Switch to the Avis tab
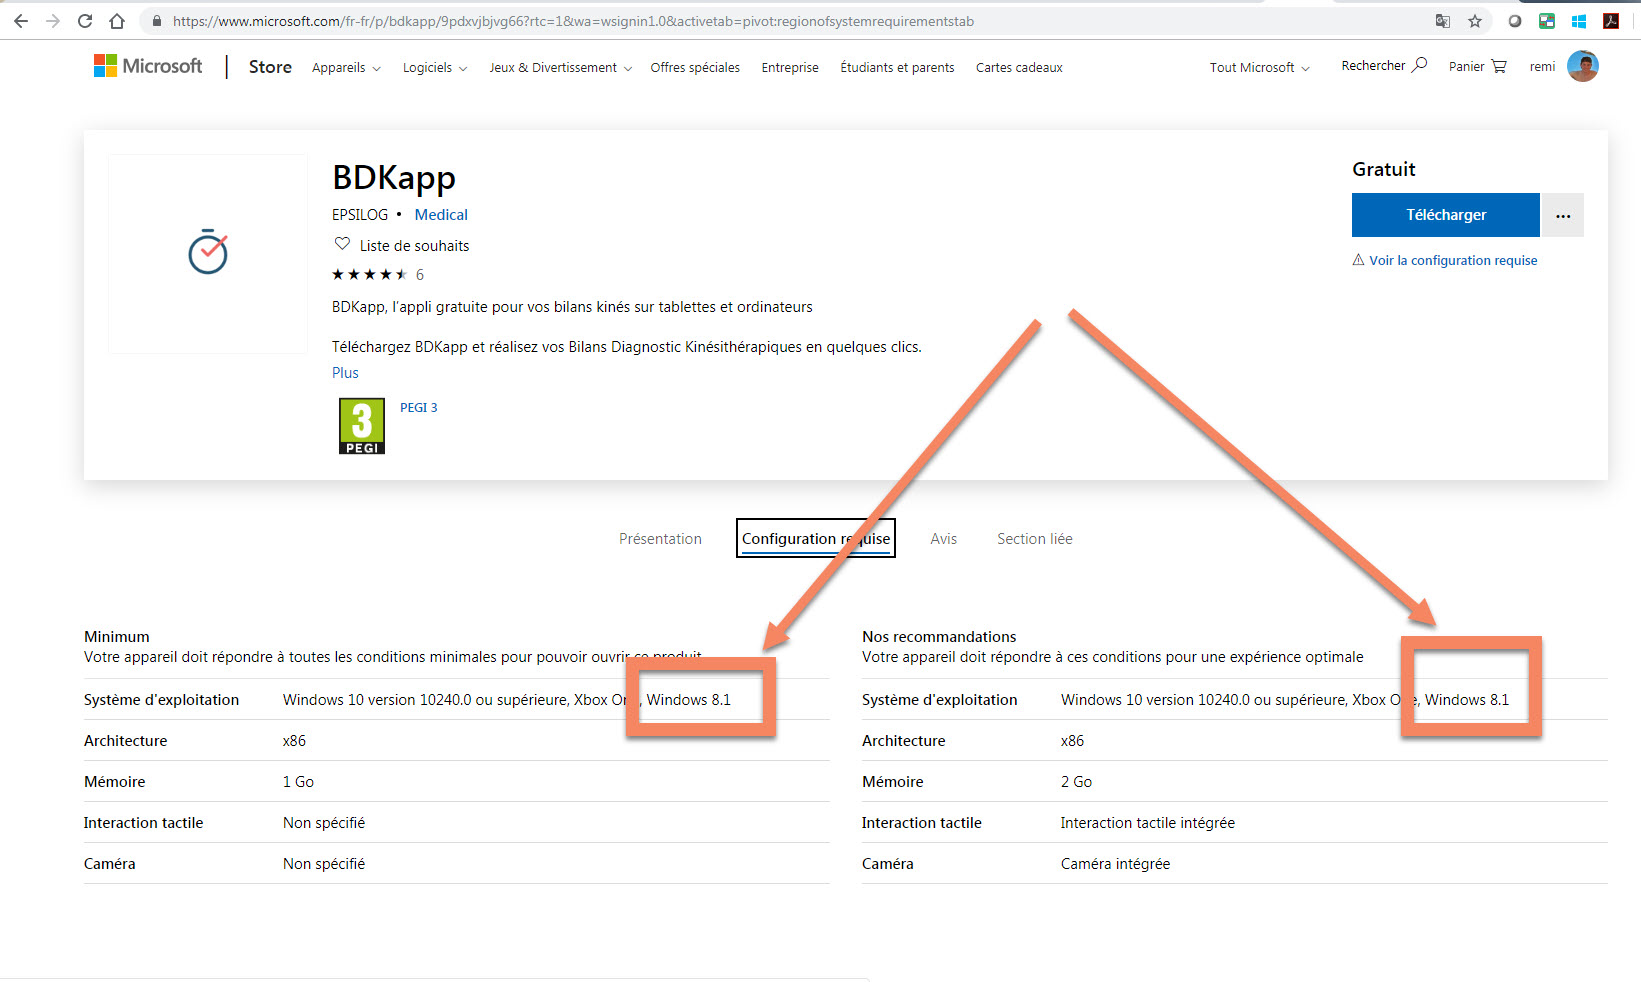Image resolution: width=1641 pixels, height=982 pixels. coord(943,538)
